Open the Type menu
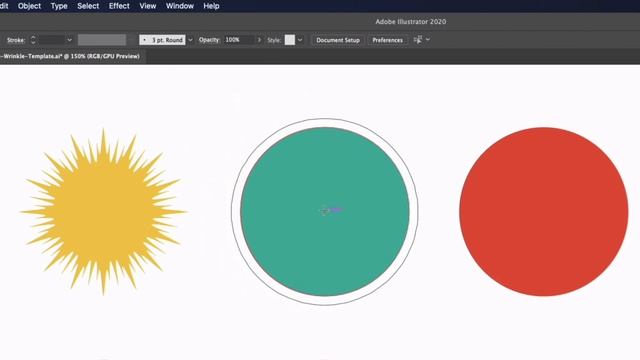 pyautogui.click(x=59, y=6)
